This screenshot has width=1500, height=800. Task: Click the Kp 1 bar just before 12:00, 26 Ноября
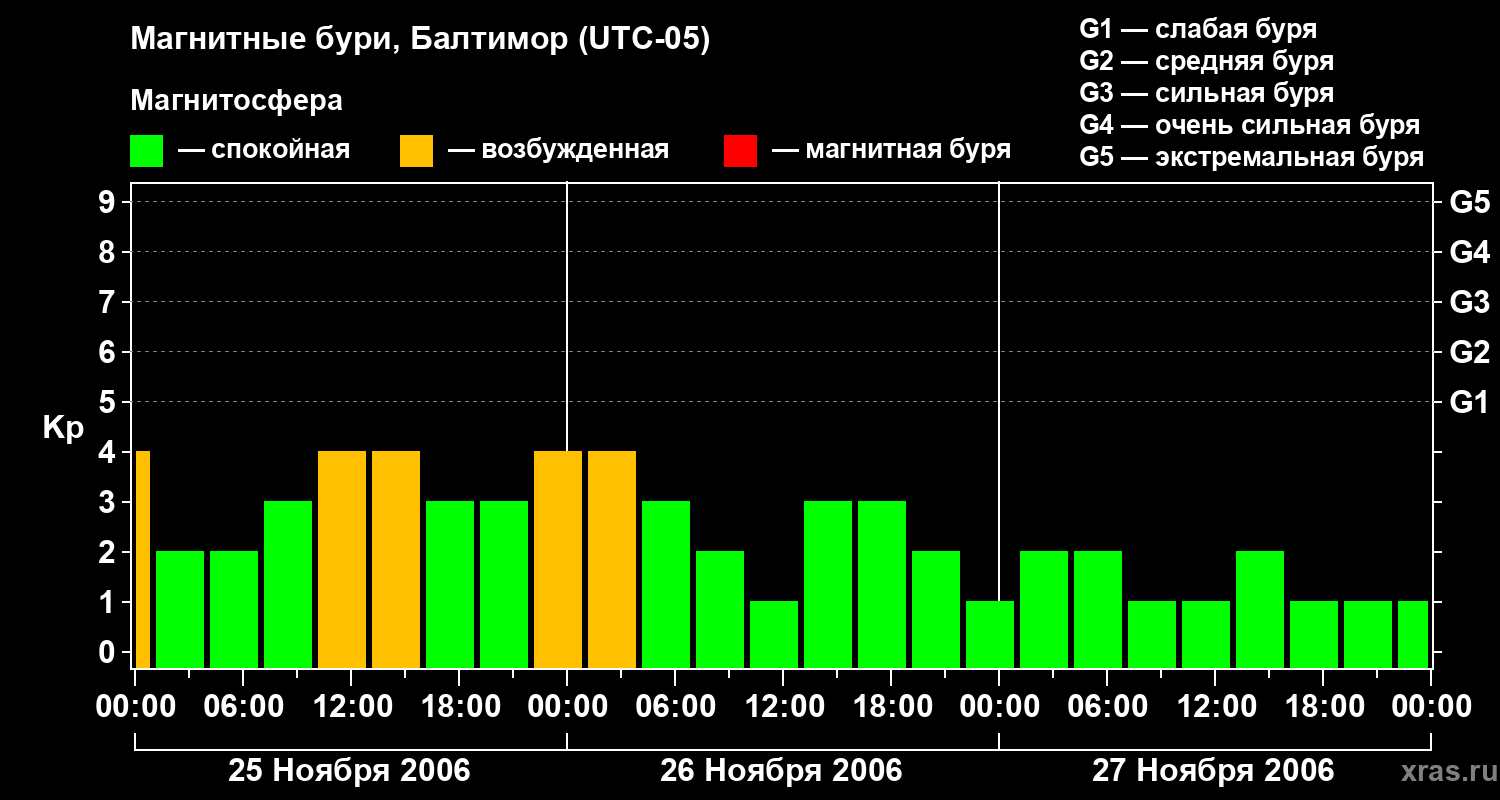[x=774, y=635]
